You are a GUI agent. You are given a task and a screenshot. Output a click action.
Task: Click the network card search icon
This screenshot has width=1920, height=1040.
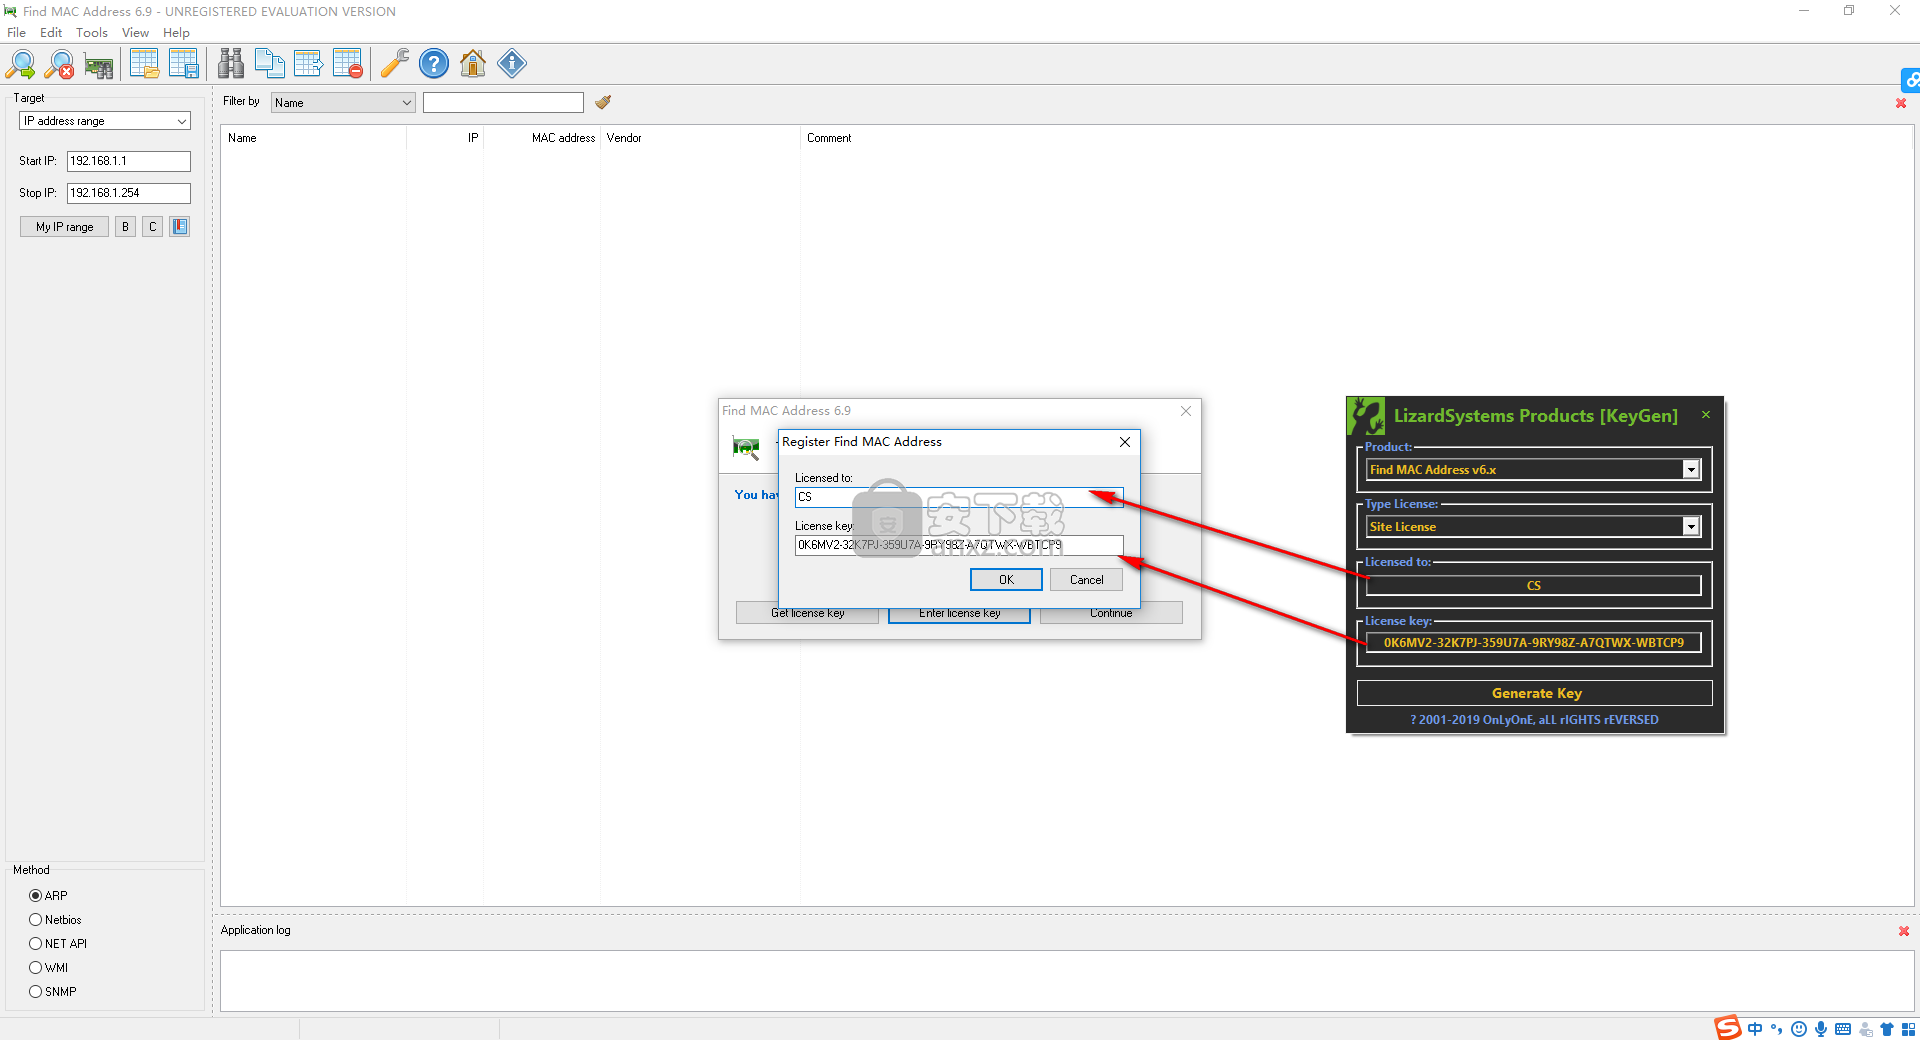tap(99, 66)
